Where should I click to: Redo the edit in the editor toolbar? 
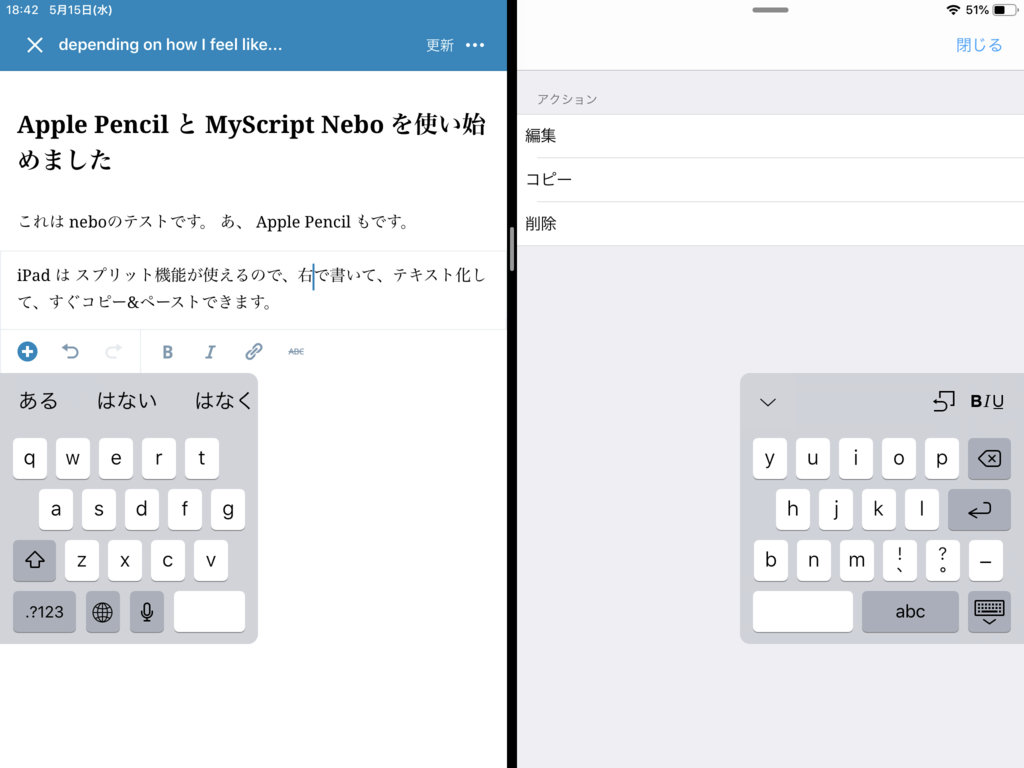tap(114, 351)
